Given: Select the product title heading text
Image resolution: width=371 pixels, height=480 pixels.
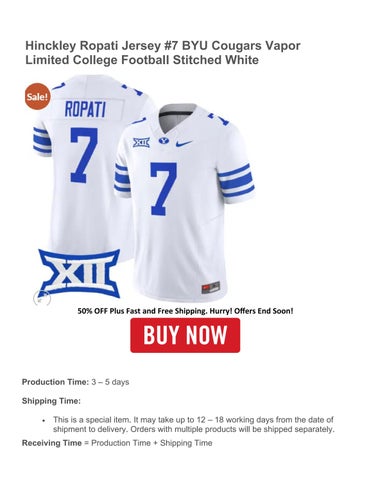Looking at the screenshot, I should coord(163,53).
